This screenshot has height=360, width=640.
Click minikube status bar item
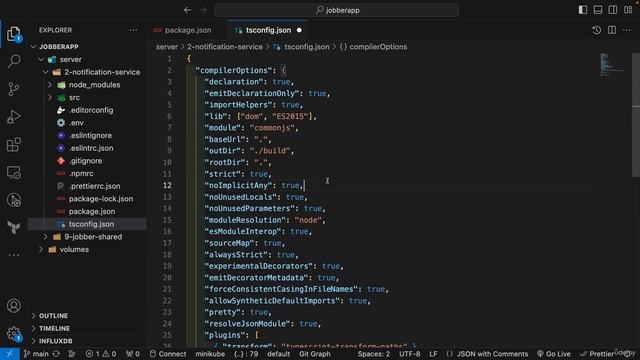tap(210, 354)
